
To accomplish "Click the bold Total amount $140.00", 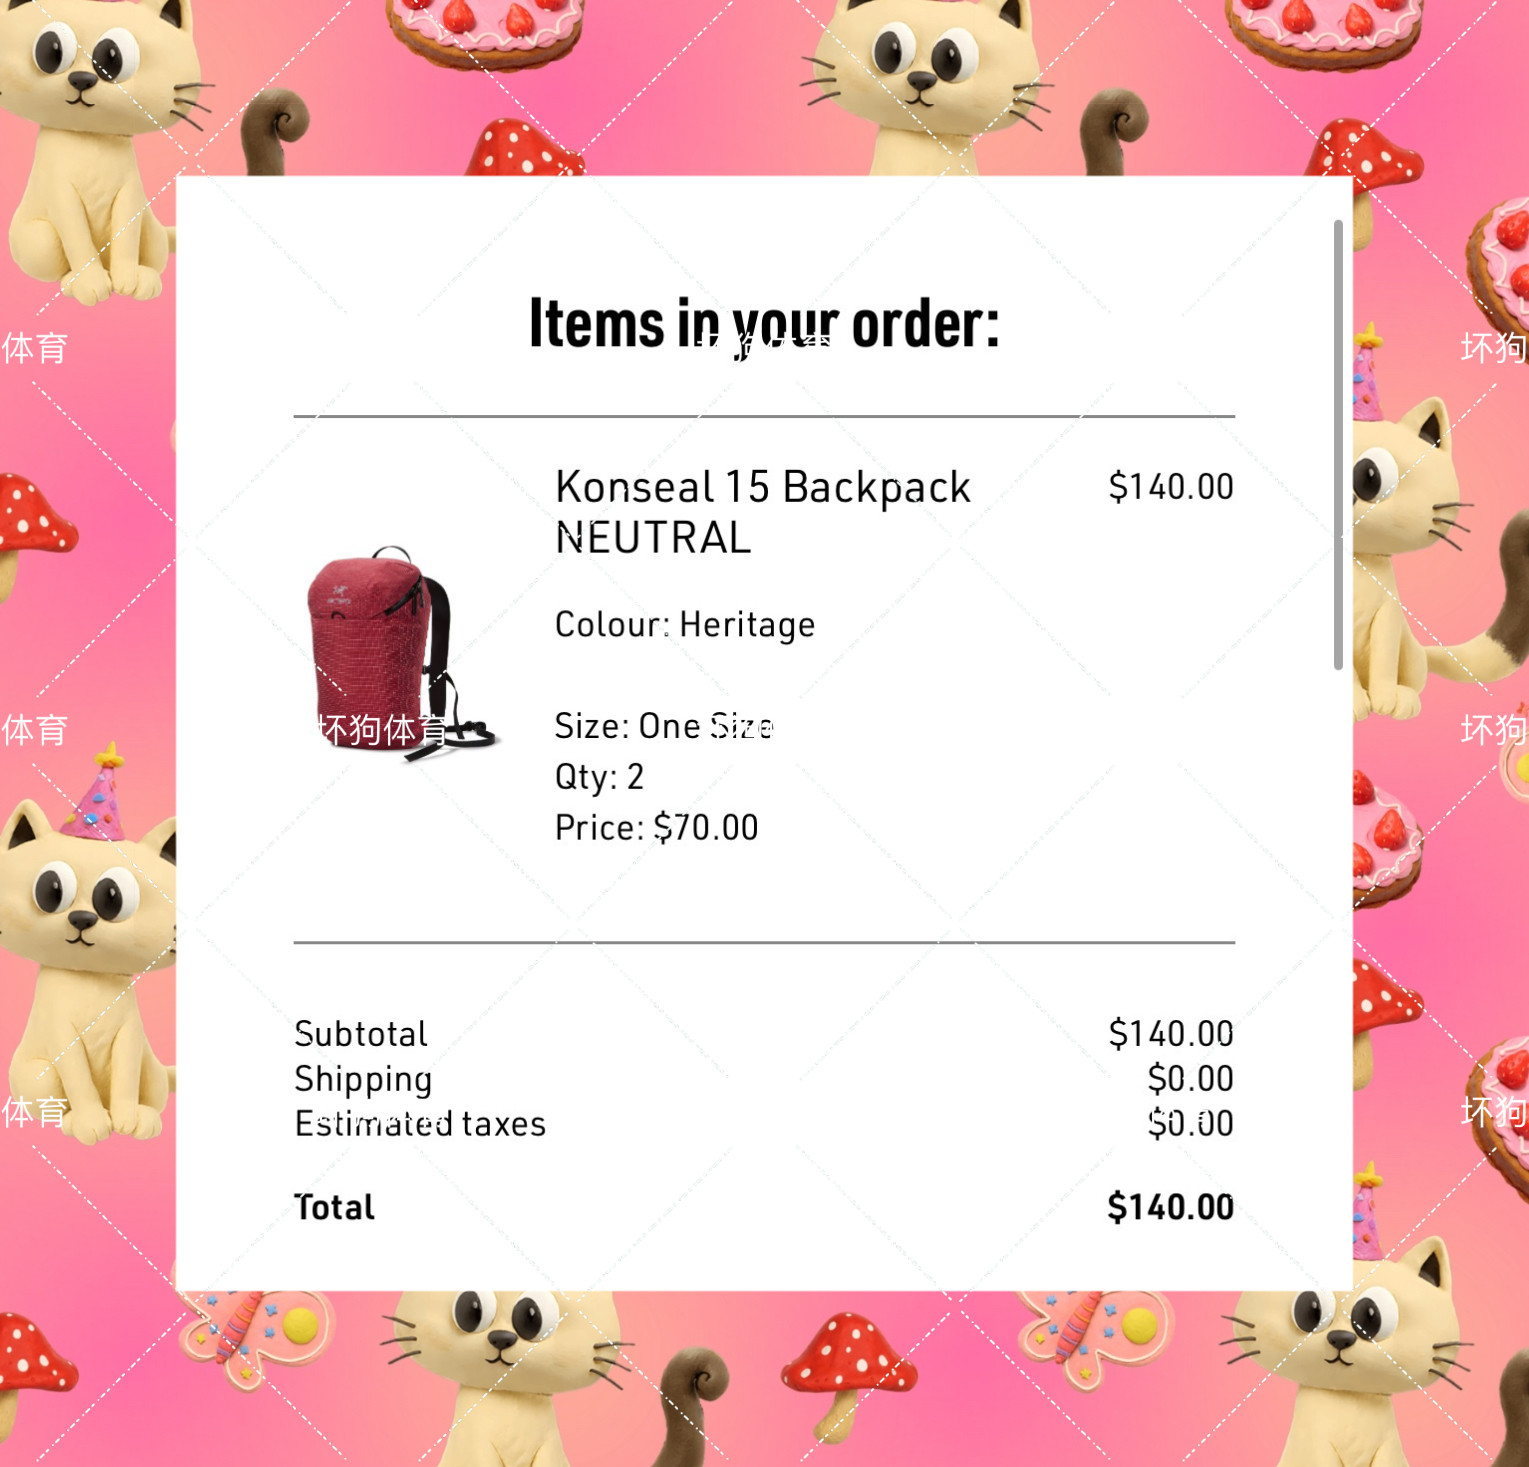I will (x=1171, y=1207).
